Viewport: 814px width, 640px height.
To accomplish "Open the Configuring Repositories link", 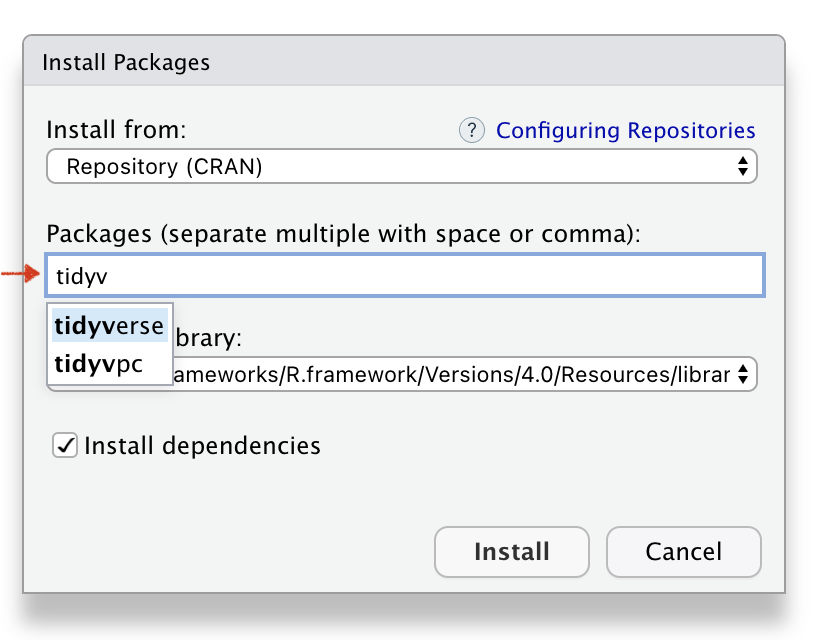I will pyautogui.click(x=625, y=130).
